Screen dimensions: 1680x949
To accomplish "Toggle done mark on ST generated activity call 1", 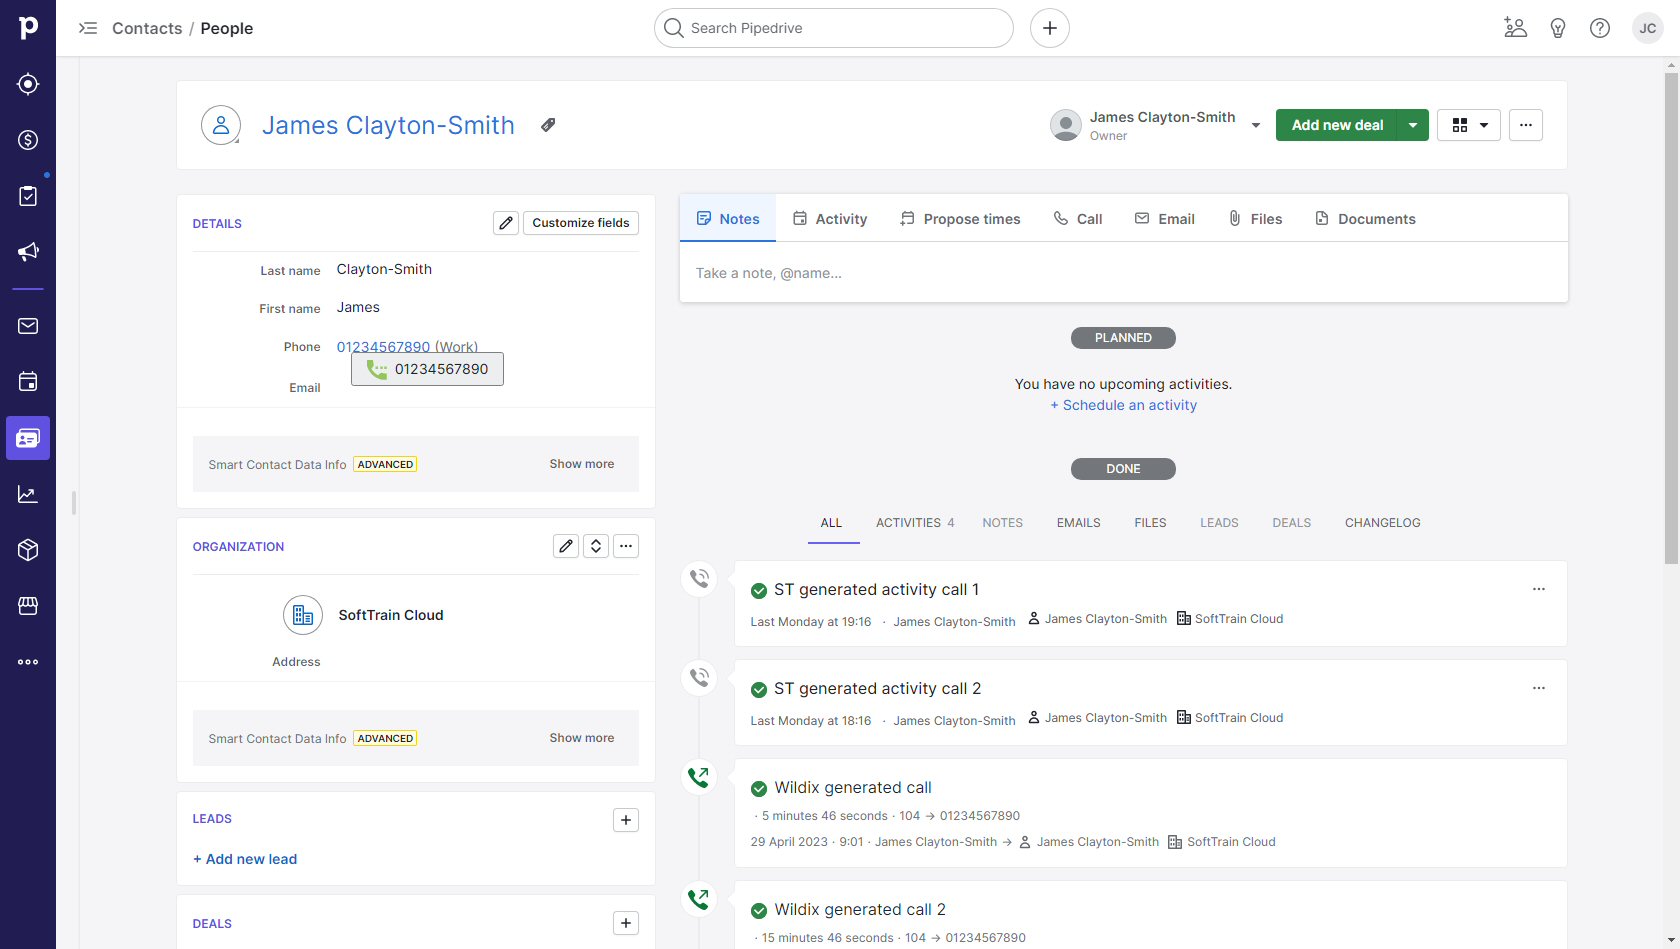I will click(759, 590).
